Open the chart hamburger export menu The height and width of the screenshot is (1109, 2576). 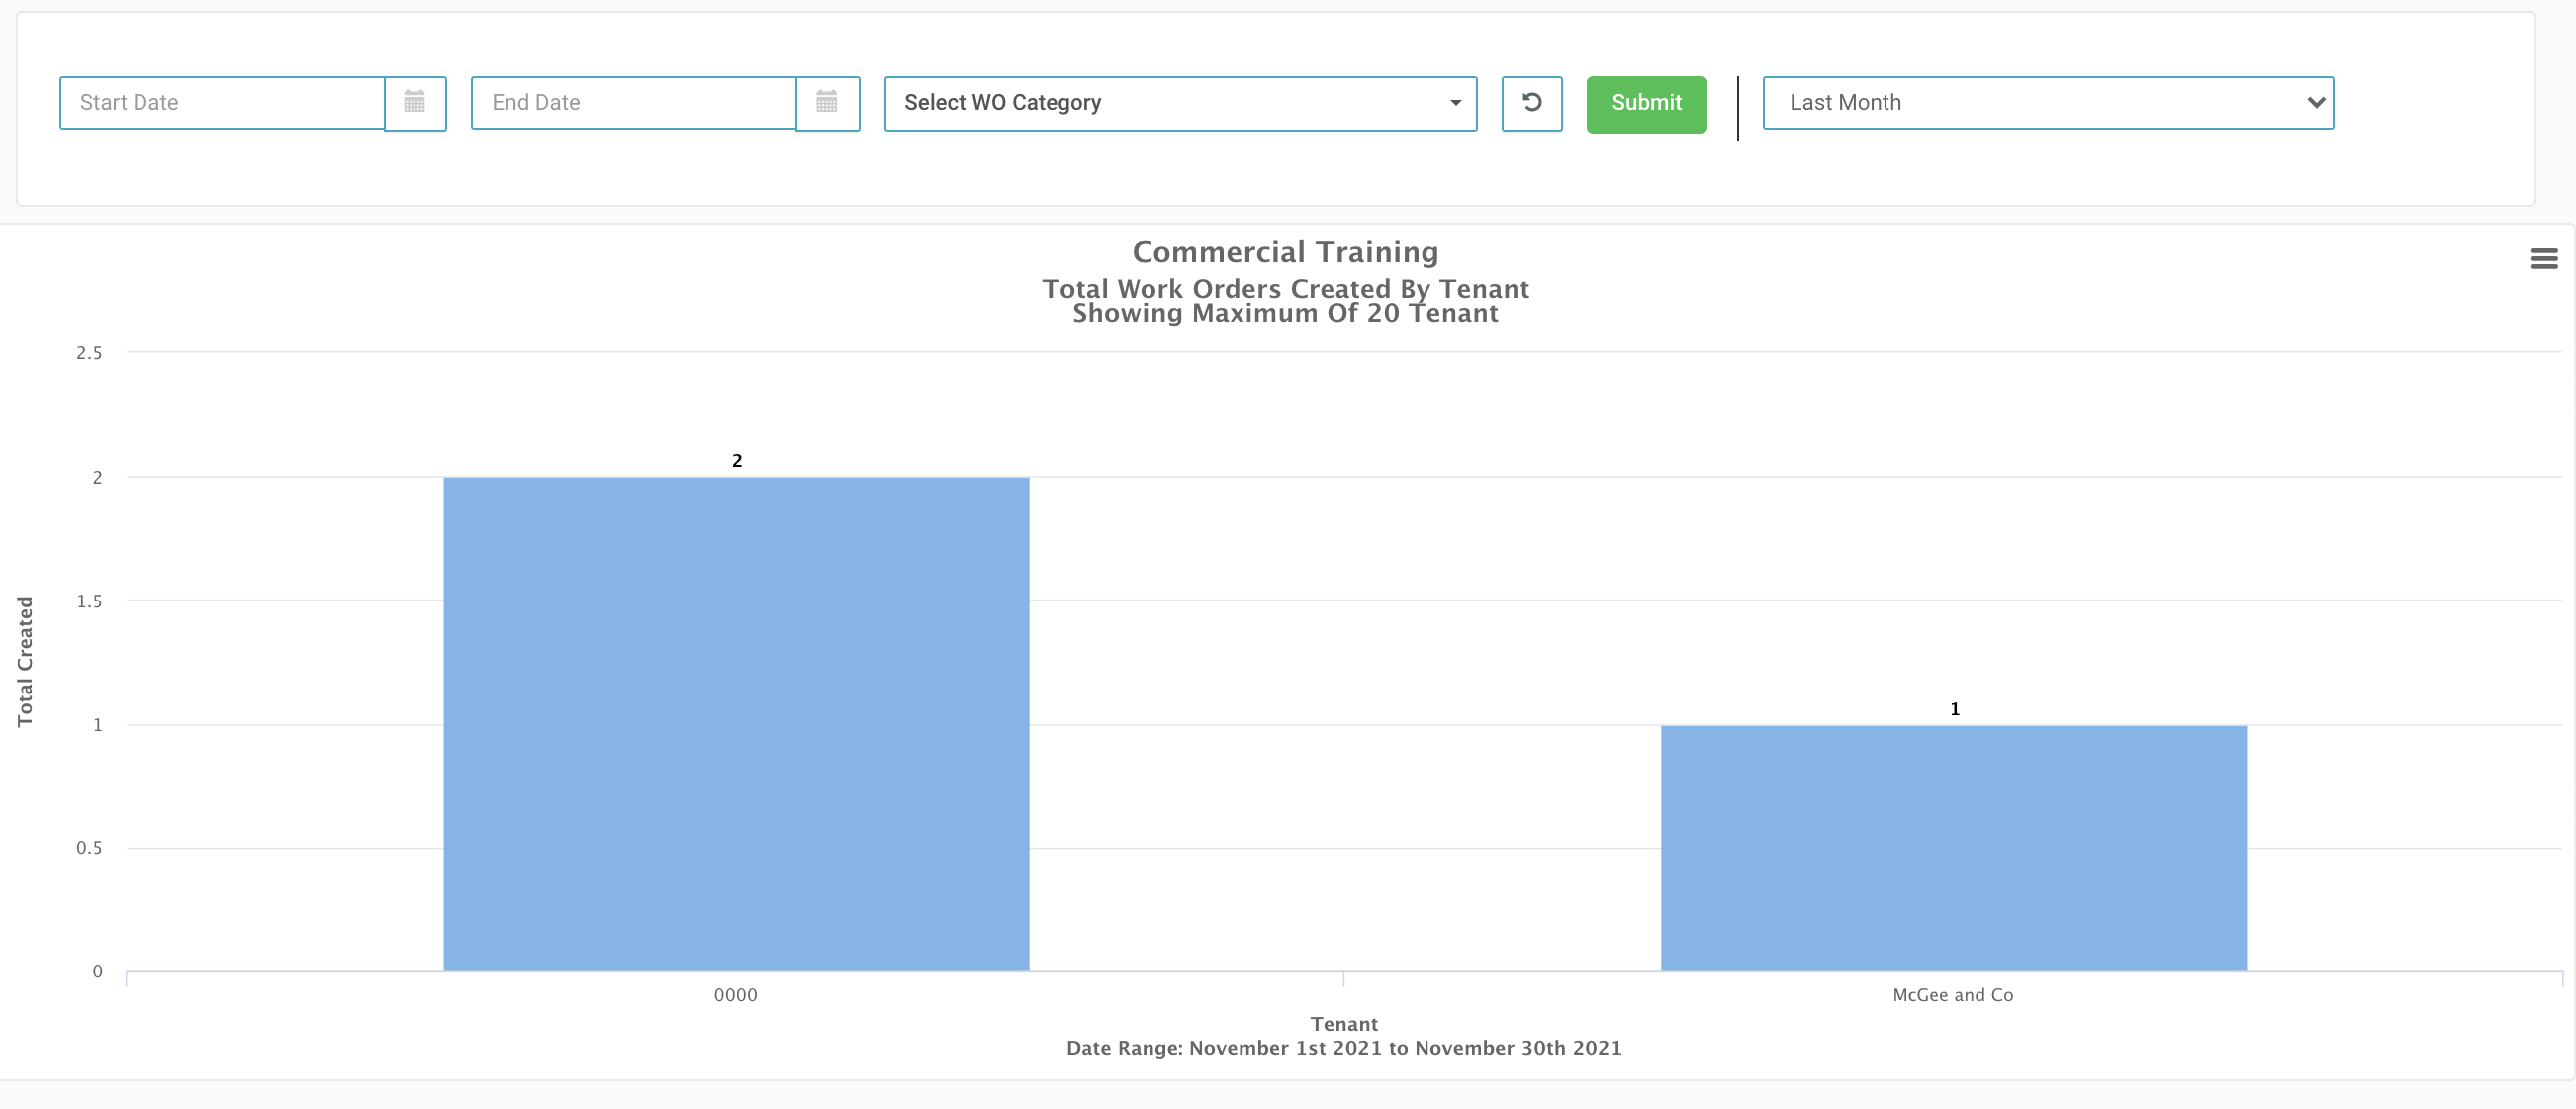pyautogui.click(x=2544, y=259)
